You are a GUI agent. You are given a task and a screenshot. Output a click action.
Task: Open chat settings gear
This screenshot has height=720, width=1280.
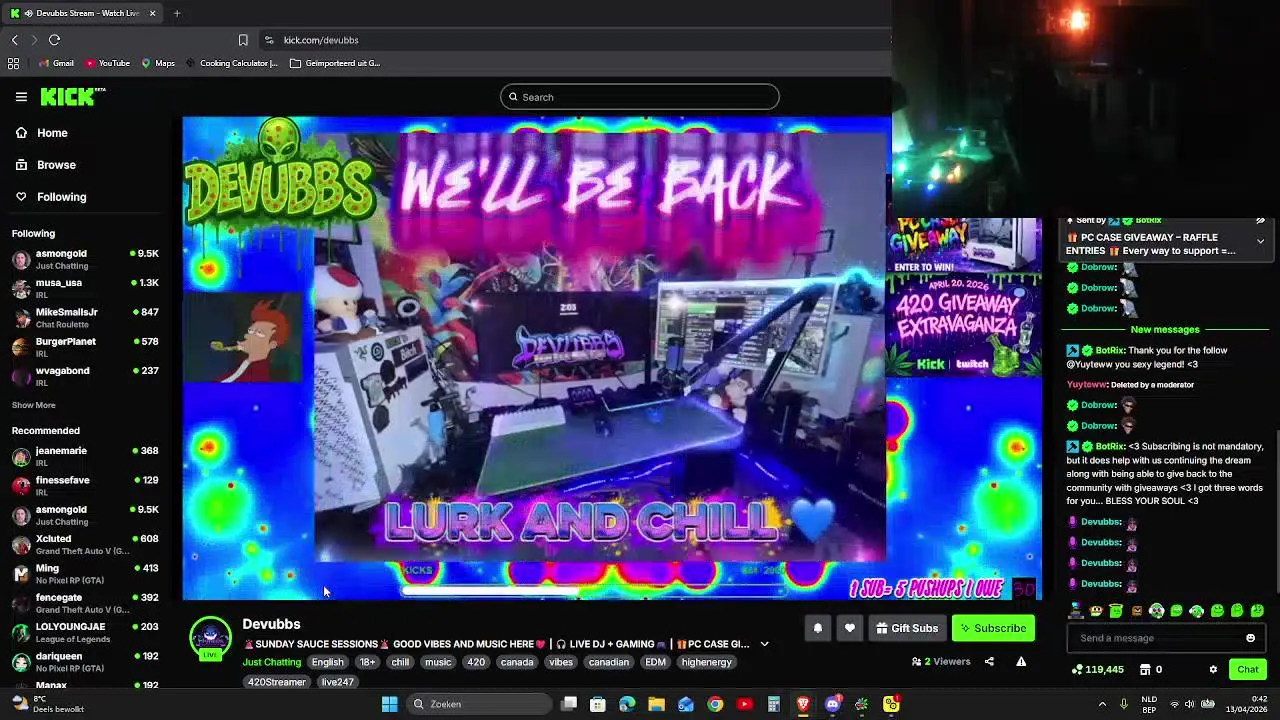click(x=1213, y=670)
